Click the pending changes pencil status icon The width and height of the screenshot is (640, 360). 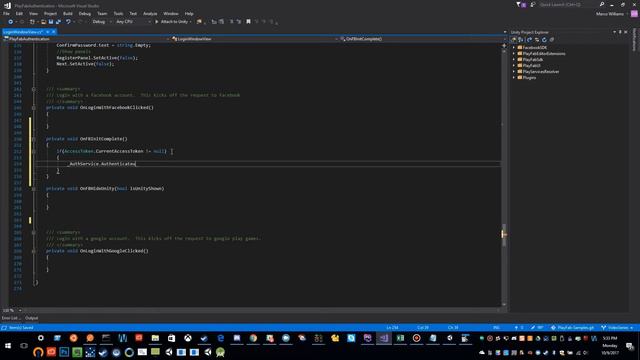click(x=537, y=328)
